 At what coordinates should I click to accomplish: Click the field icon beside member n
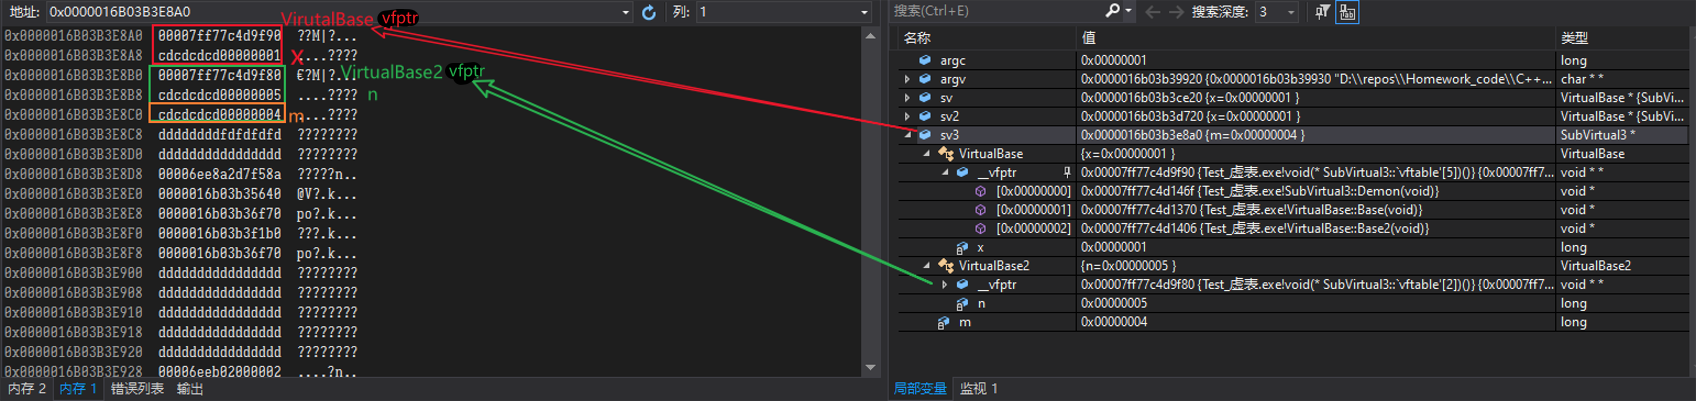pyautogui.click(x=962, y=304)
